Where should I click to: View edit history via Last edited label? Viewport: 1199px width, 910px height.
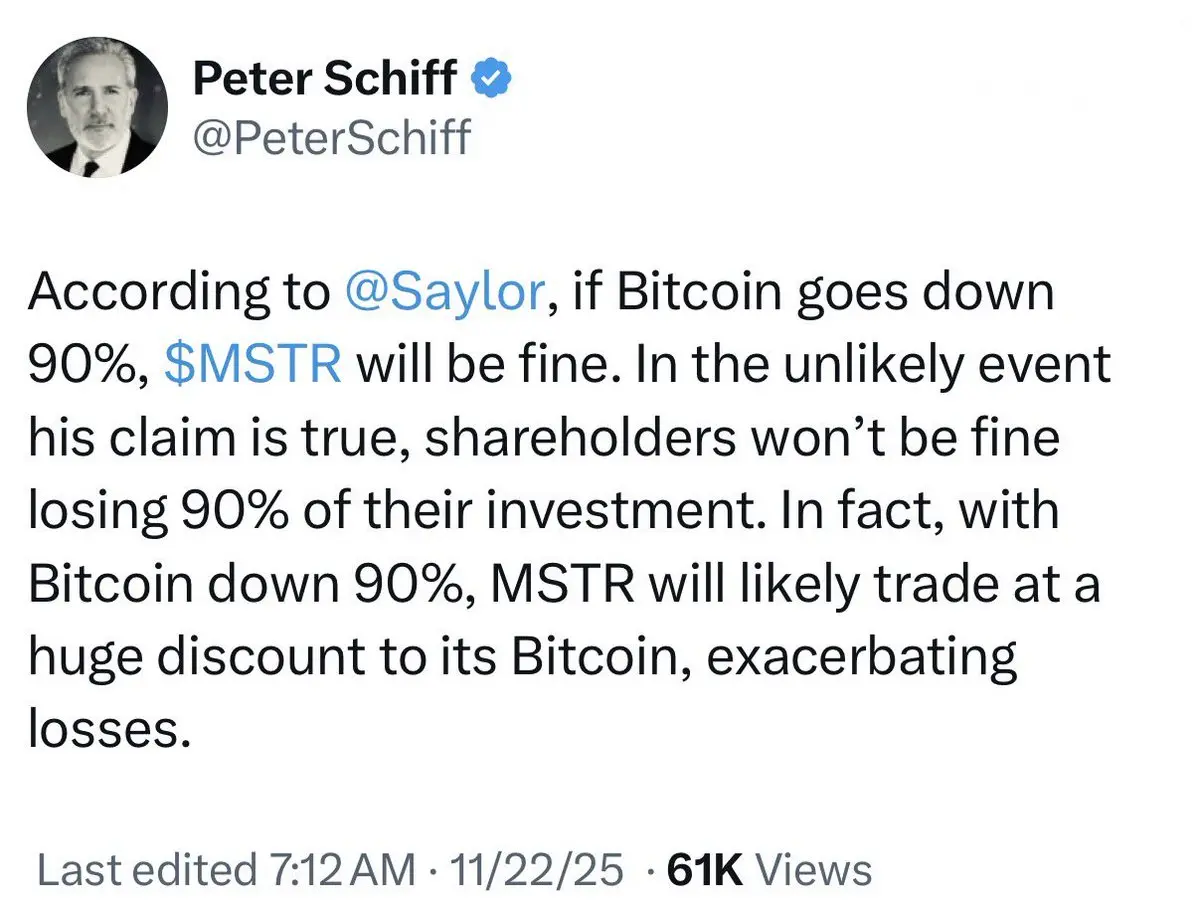147,869
